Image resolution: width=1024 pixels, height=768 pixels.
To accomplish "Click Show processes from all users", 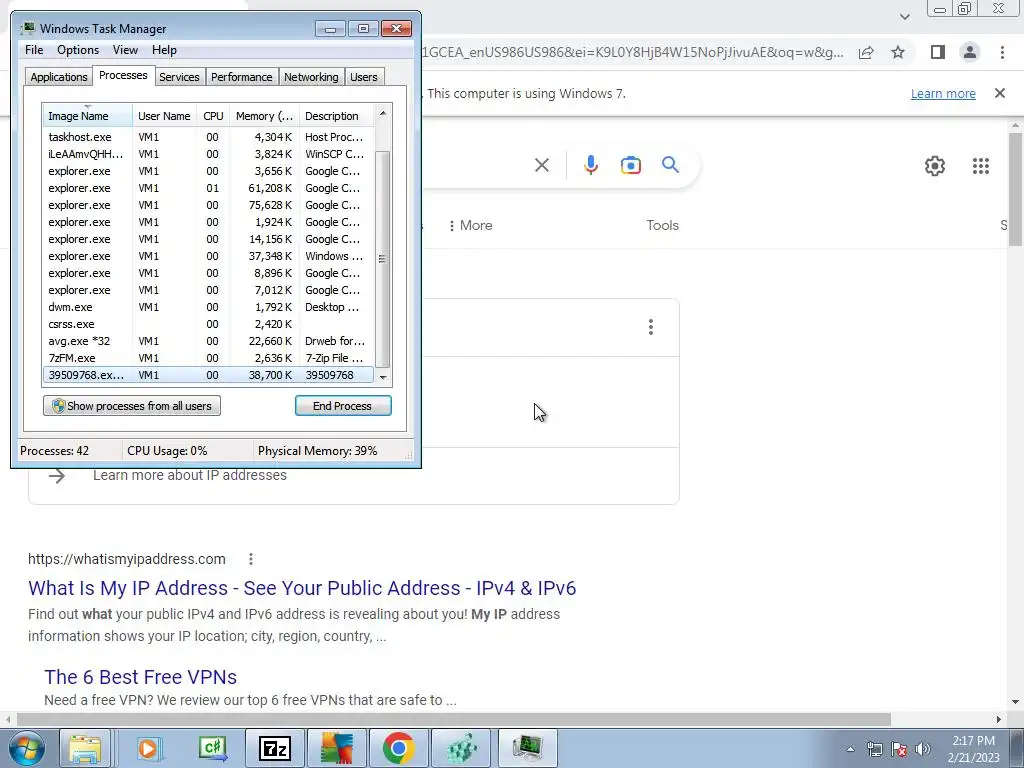I will [132, 406].
